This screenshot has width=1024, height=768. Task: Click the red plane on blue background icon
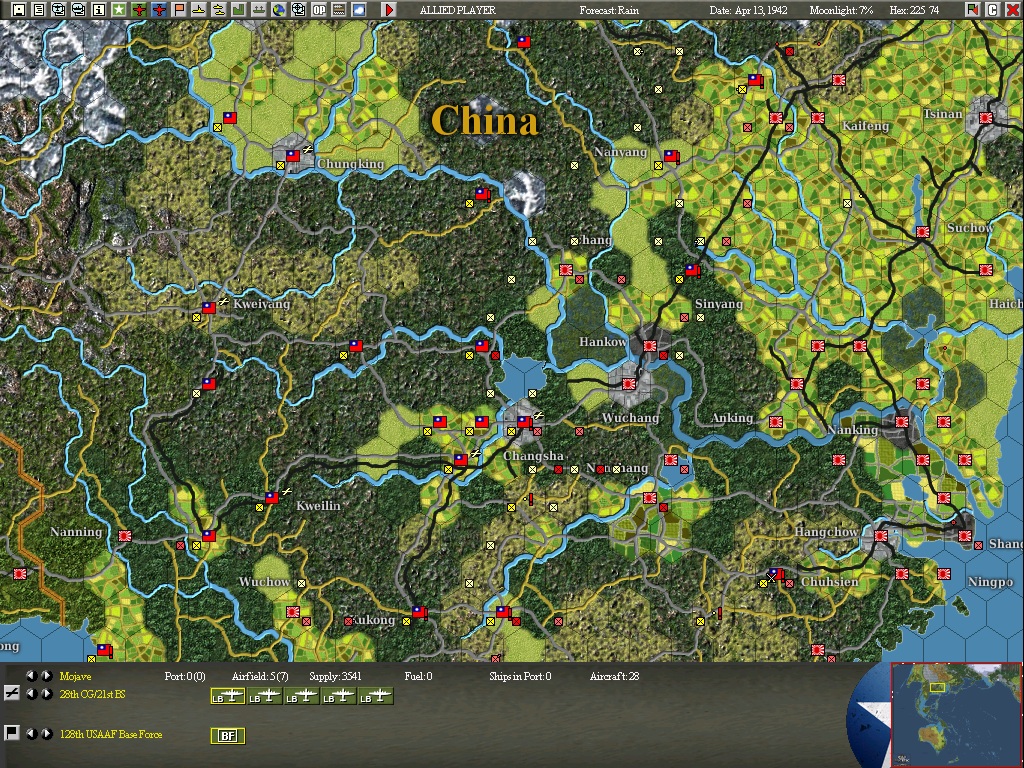[x=159, y=10]
